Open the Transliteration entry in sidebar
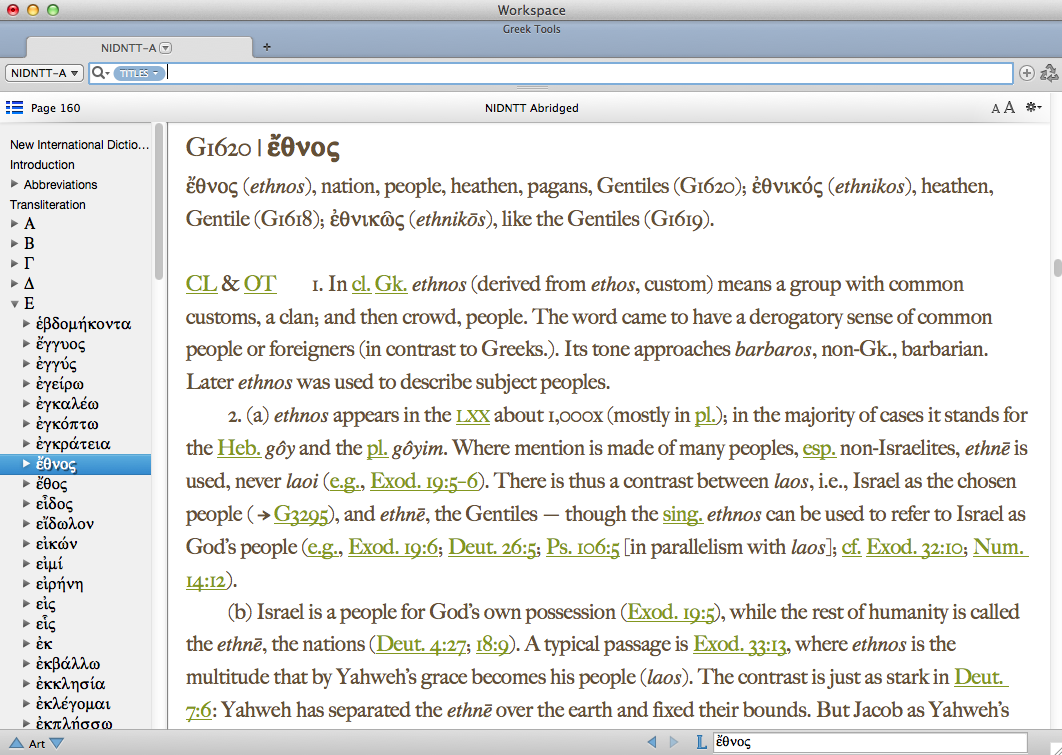 [x=47, y=204]
